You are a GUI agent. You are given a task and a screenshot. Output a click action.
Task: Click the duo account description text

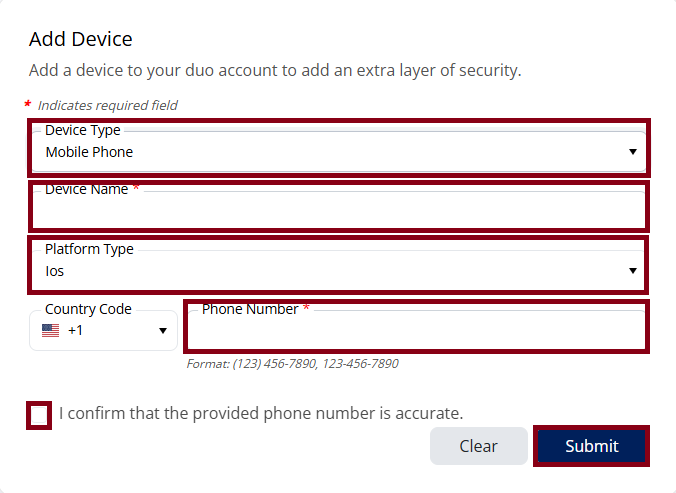point(275,71)
